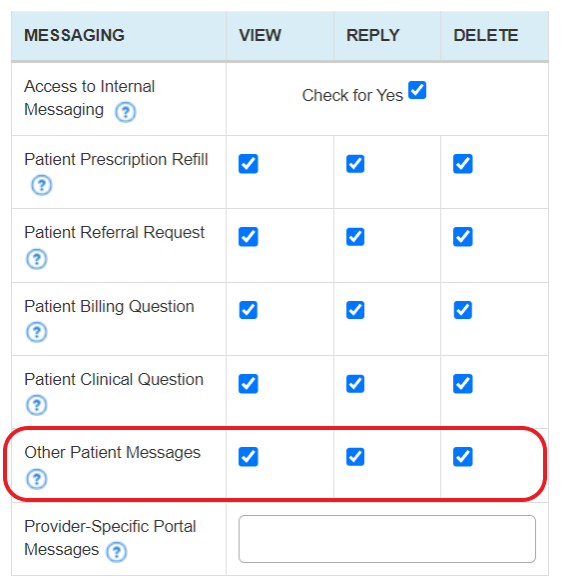Toggle Delete checkbox for Patient Referral Request
Image resolution: width=566 pixels, height=588 pixels.
click(x=463, y=237)
